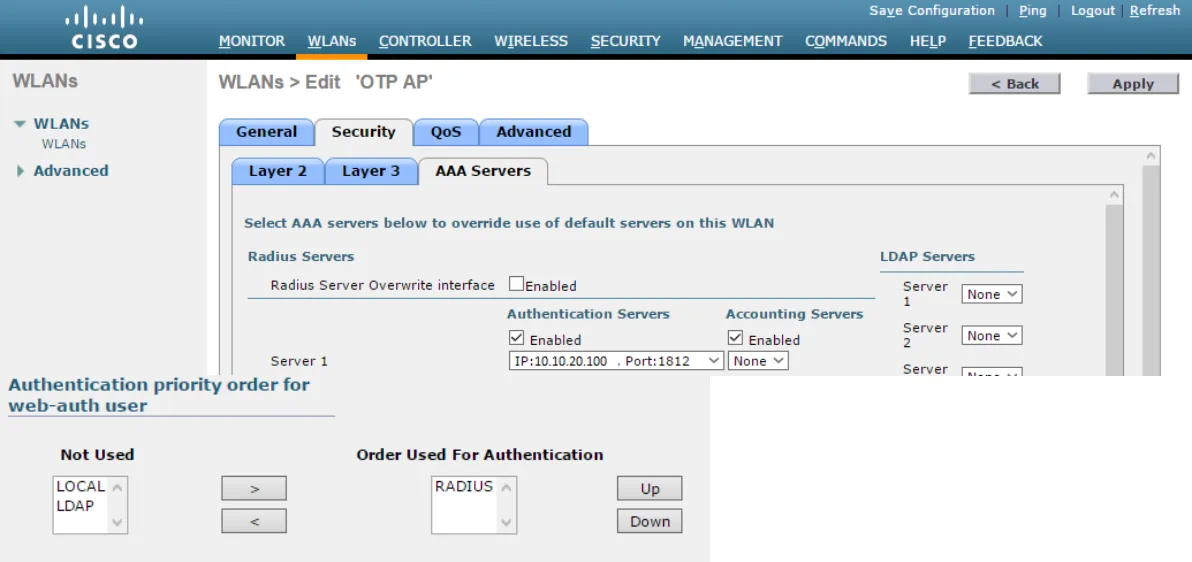
Task: Open Server 1 accounting server dropdown
Action: point(758,360)
